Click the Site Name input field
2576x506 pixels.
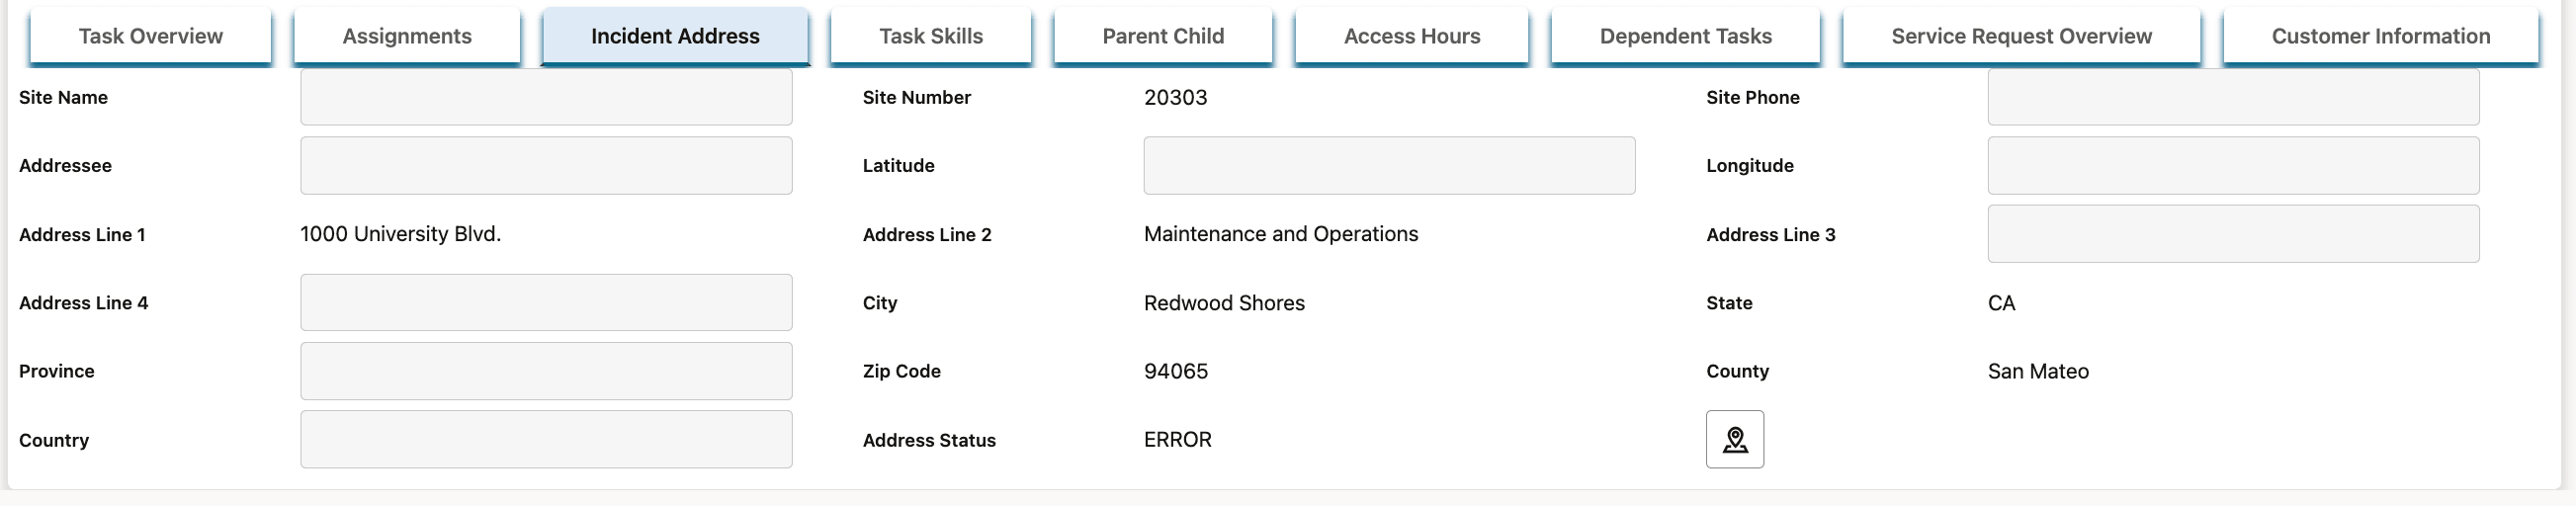[x=546, y=97]
